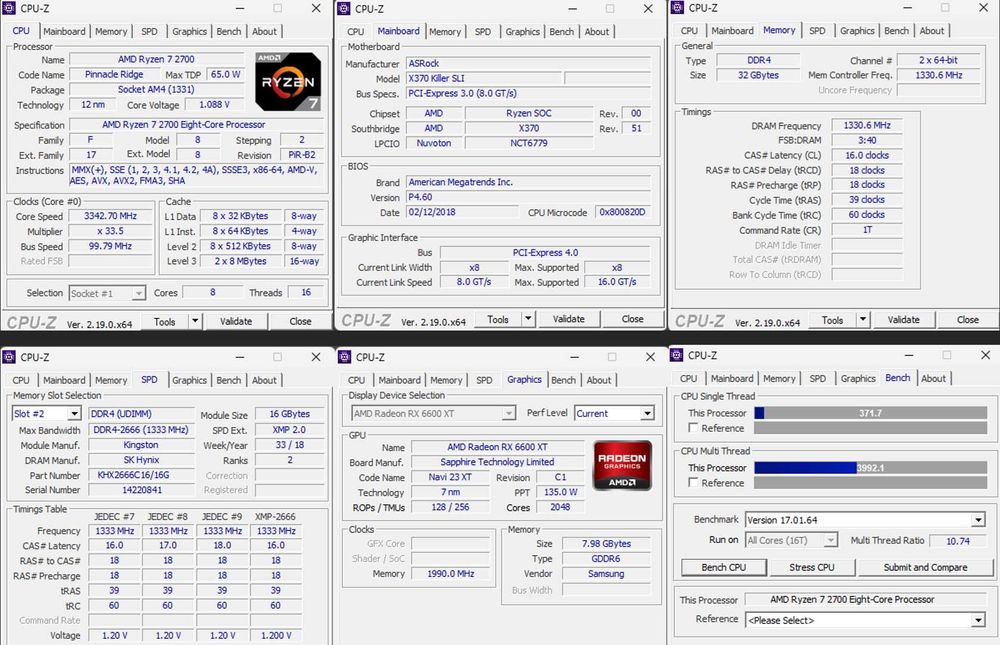
Task: Click Validate in the Processor window
Action: point(236,321)
